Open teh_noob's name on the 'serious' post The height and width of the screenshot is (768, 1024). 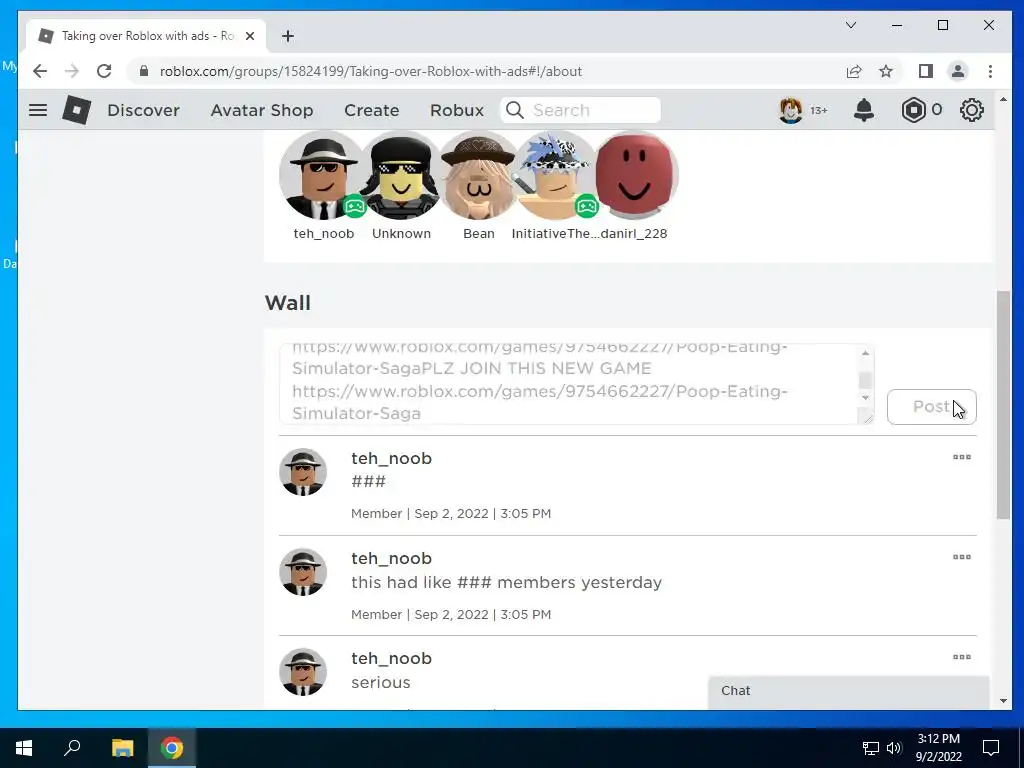(391, 658)
